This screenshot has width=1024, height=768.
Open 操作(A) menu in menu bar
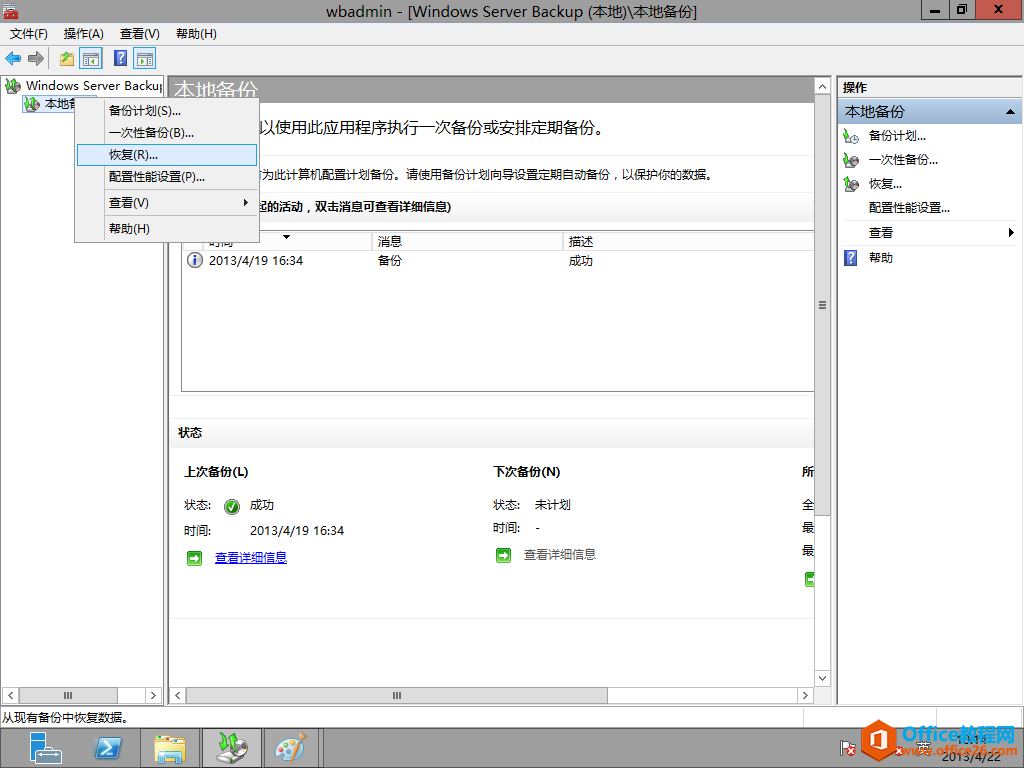[84, 34]
